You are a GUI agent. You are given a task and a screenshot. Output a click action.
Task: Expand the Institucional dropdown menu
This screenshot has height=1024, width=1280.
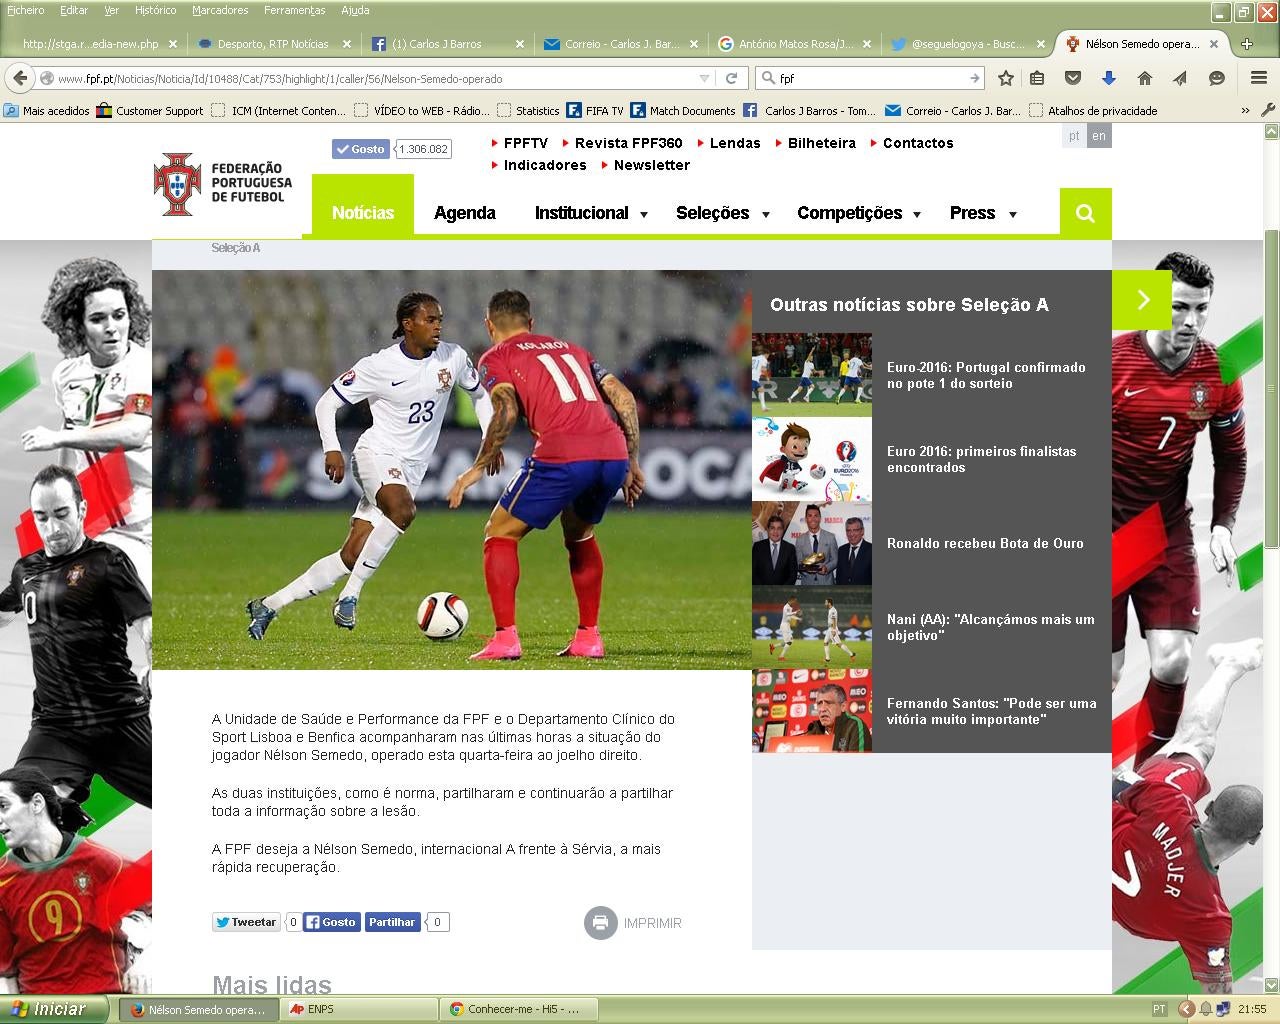(x=590, y=213)
